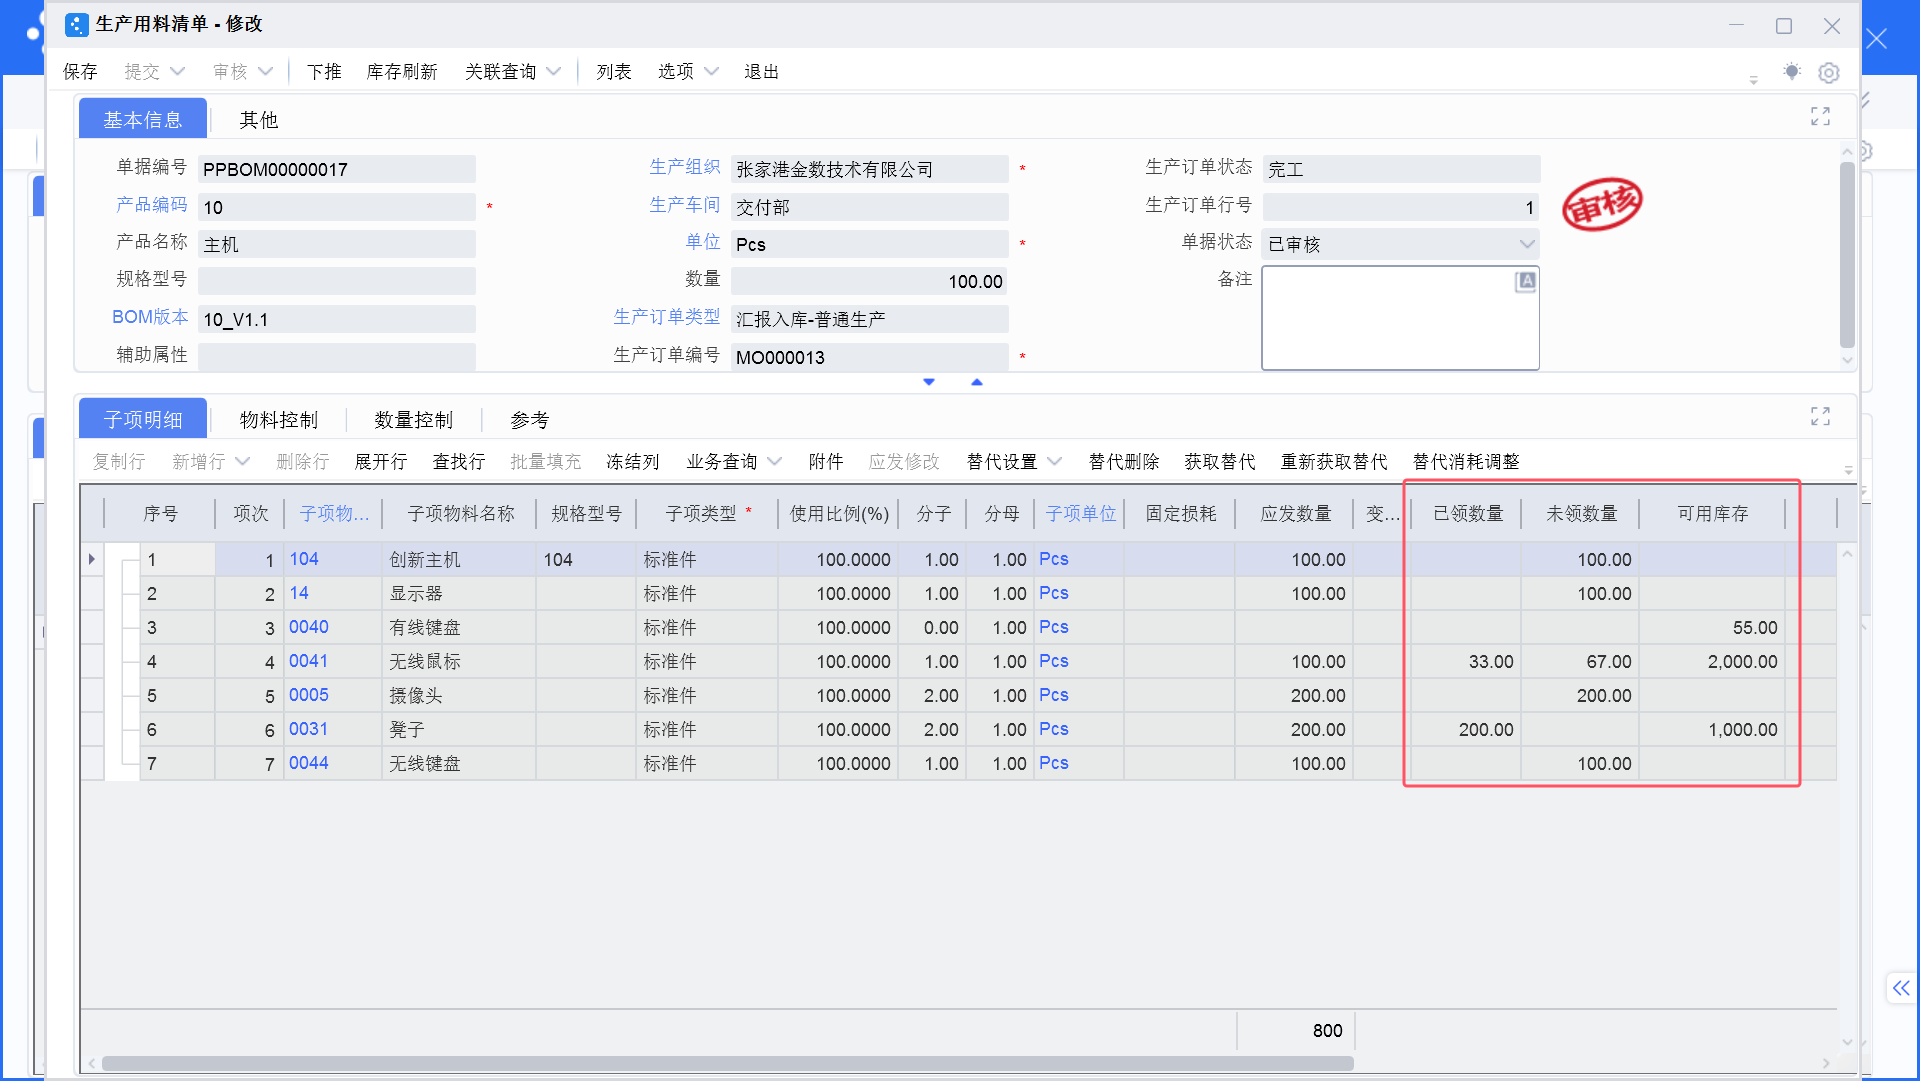Open the 生产订单类型 label link

[667, 317]
